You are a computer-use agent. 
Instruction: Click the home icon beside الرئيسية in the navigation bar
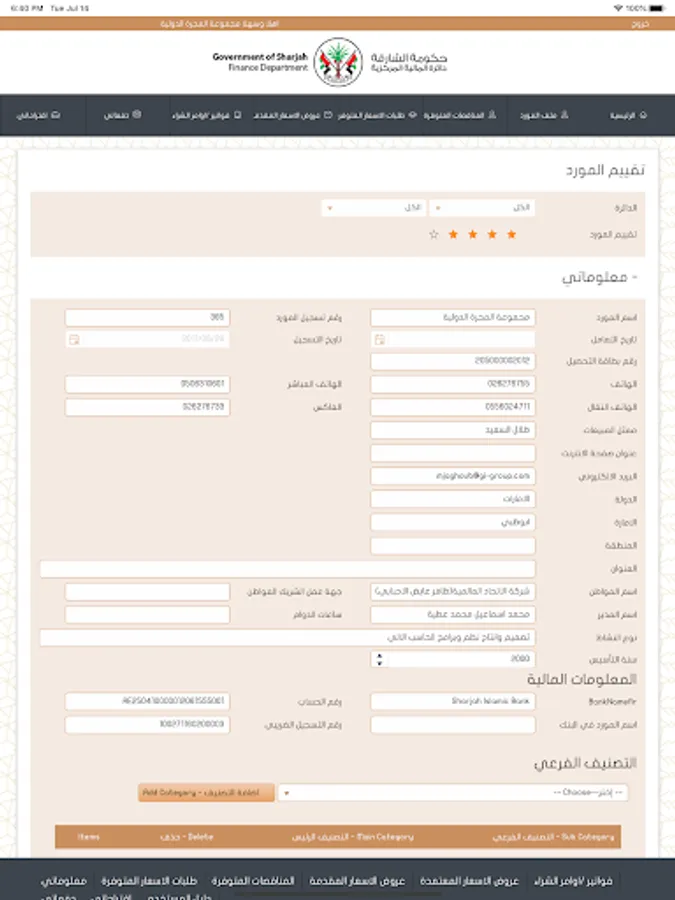coord(643,115)
